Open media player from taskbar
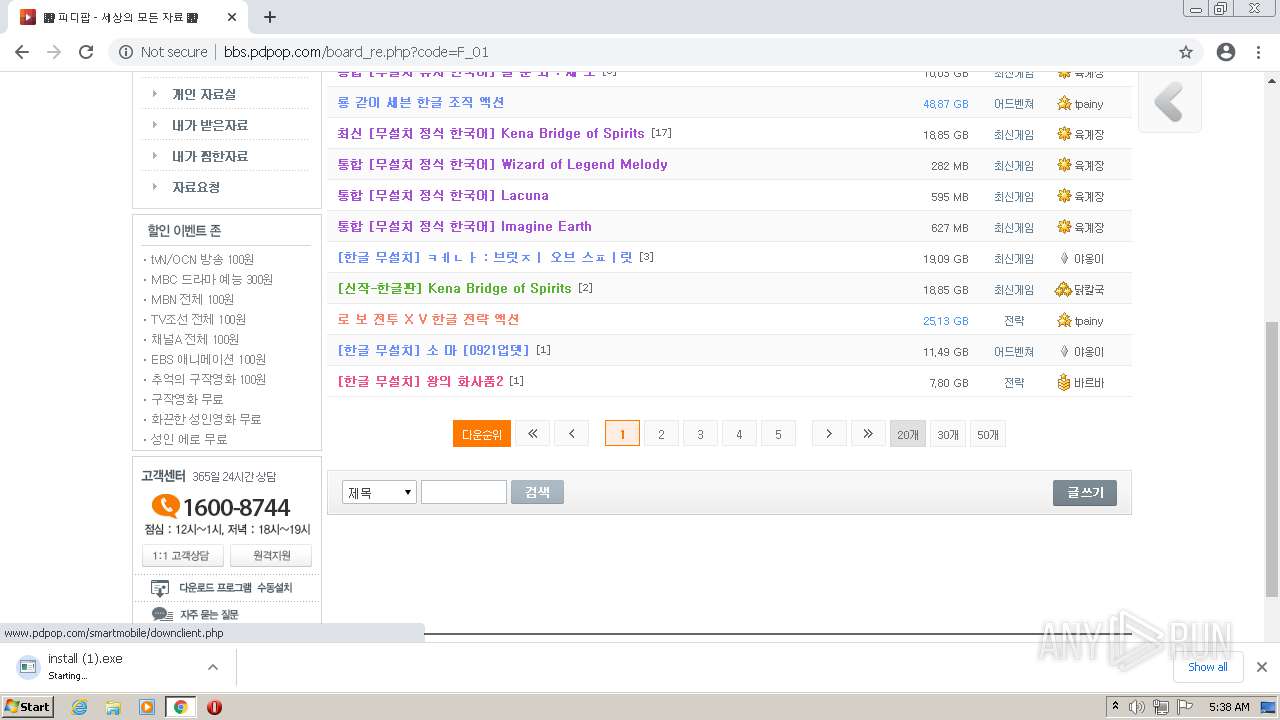Screen dimensions: 1280x720 pyautogui.click(x=146, y=707)
